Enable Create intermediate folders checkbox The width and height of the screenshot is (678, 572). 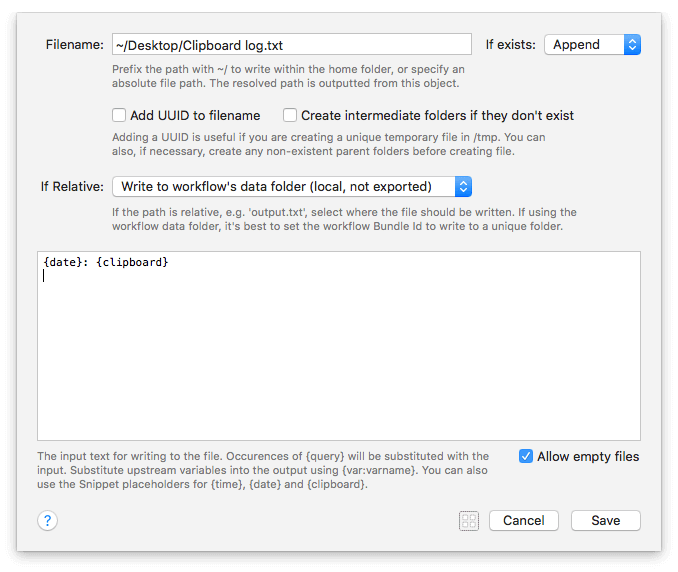point(290,115)
